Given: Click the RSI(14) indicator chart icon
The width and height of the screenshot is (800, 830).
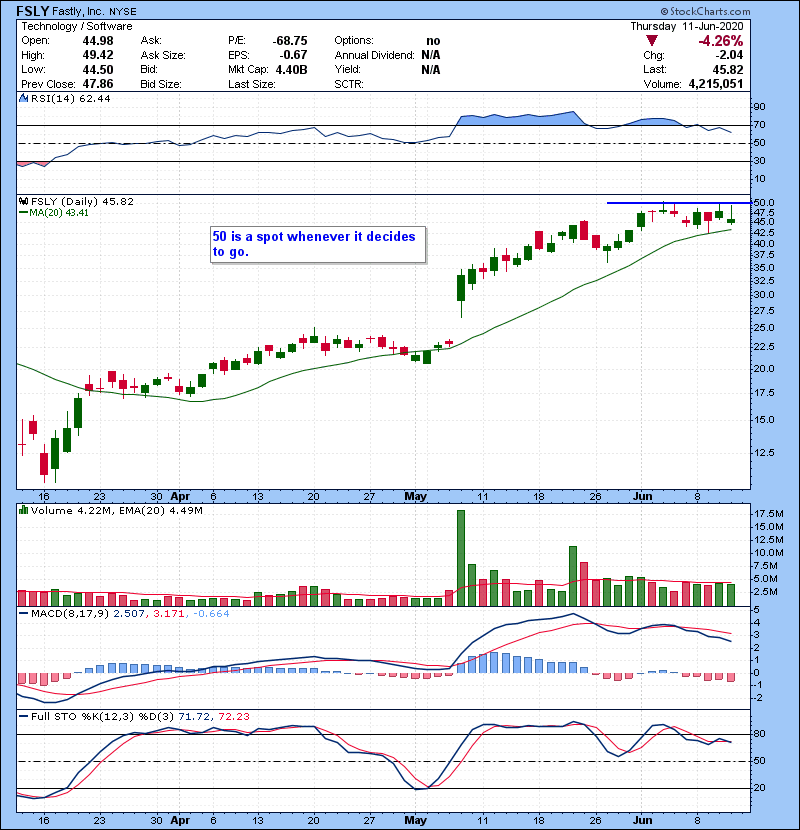Looking at the screenshot, I should [23, 98].
